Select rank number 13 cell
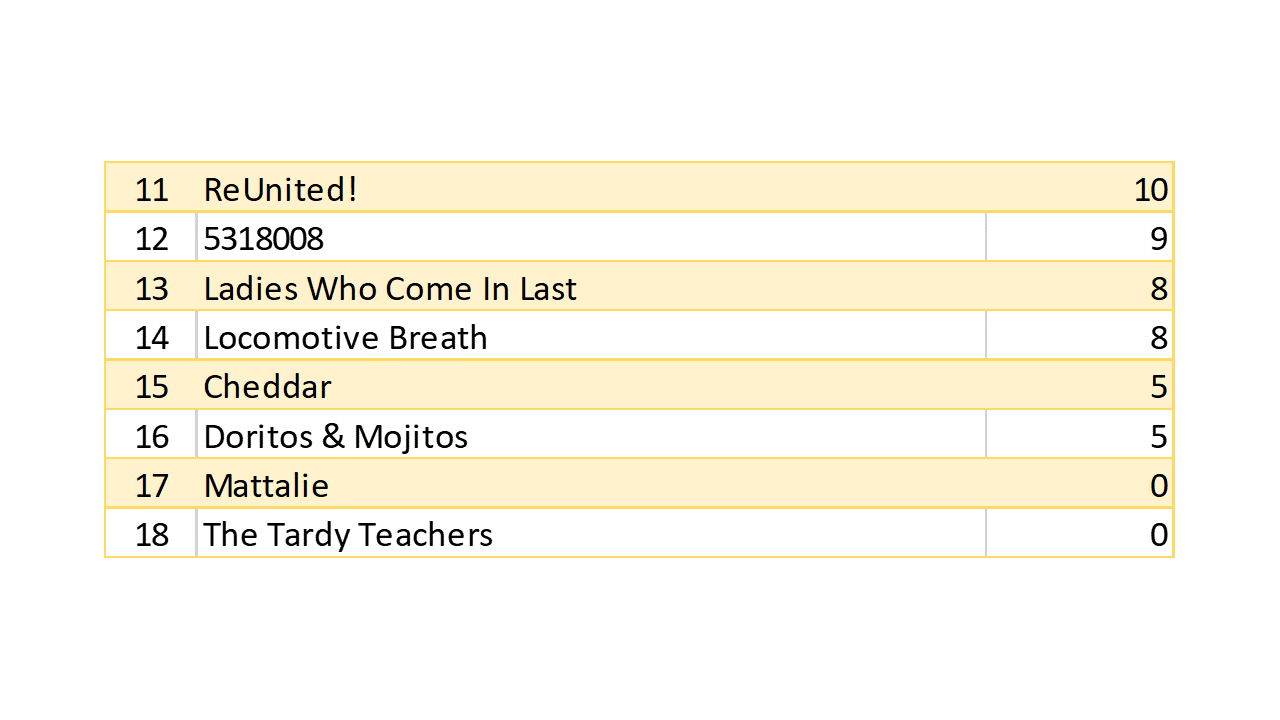 click(151, 288)
